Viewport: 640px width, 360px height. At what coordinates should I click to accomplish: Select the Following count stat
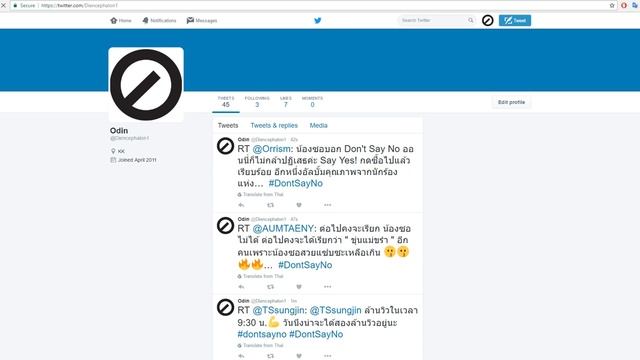257,102
